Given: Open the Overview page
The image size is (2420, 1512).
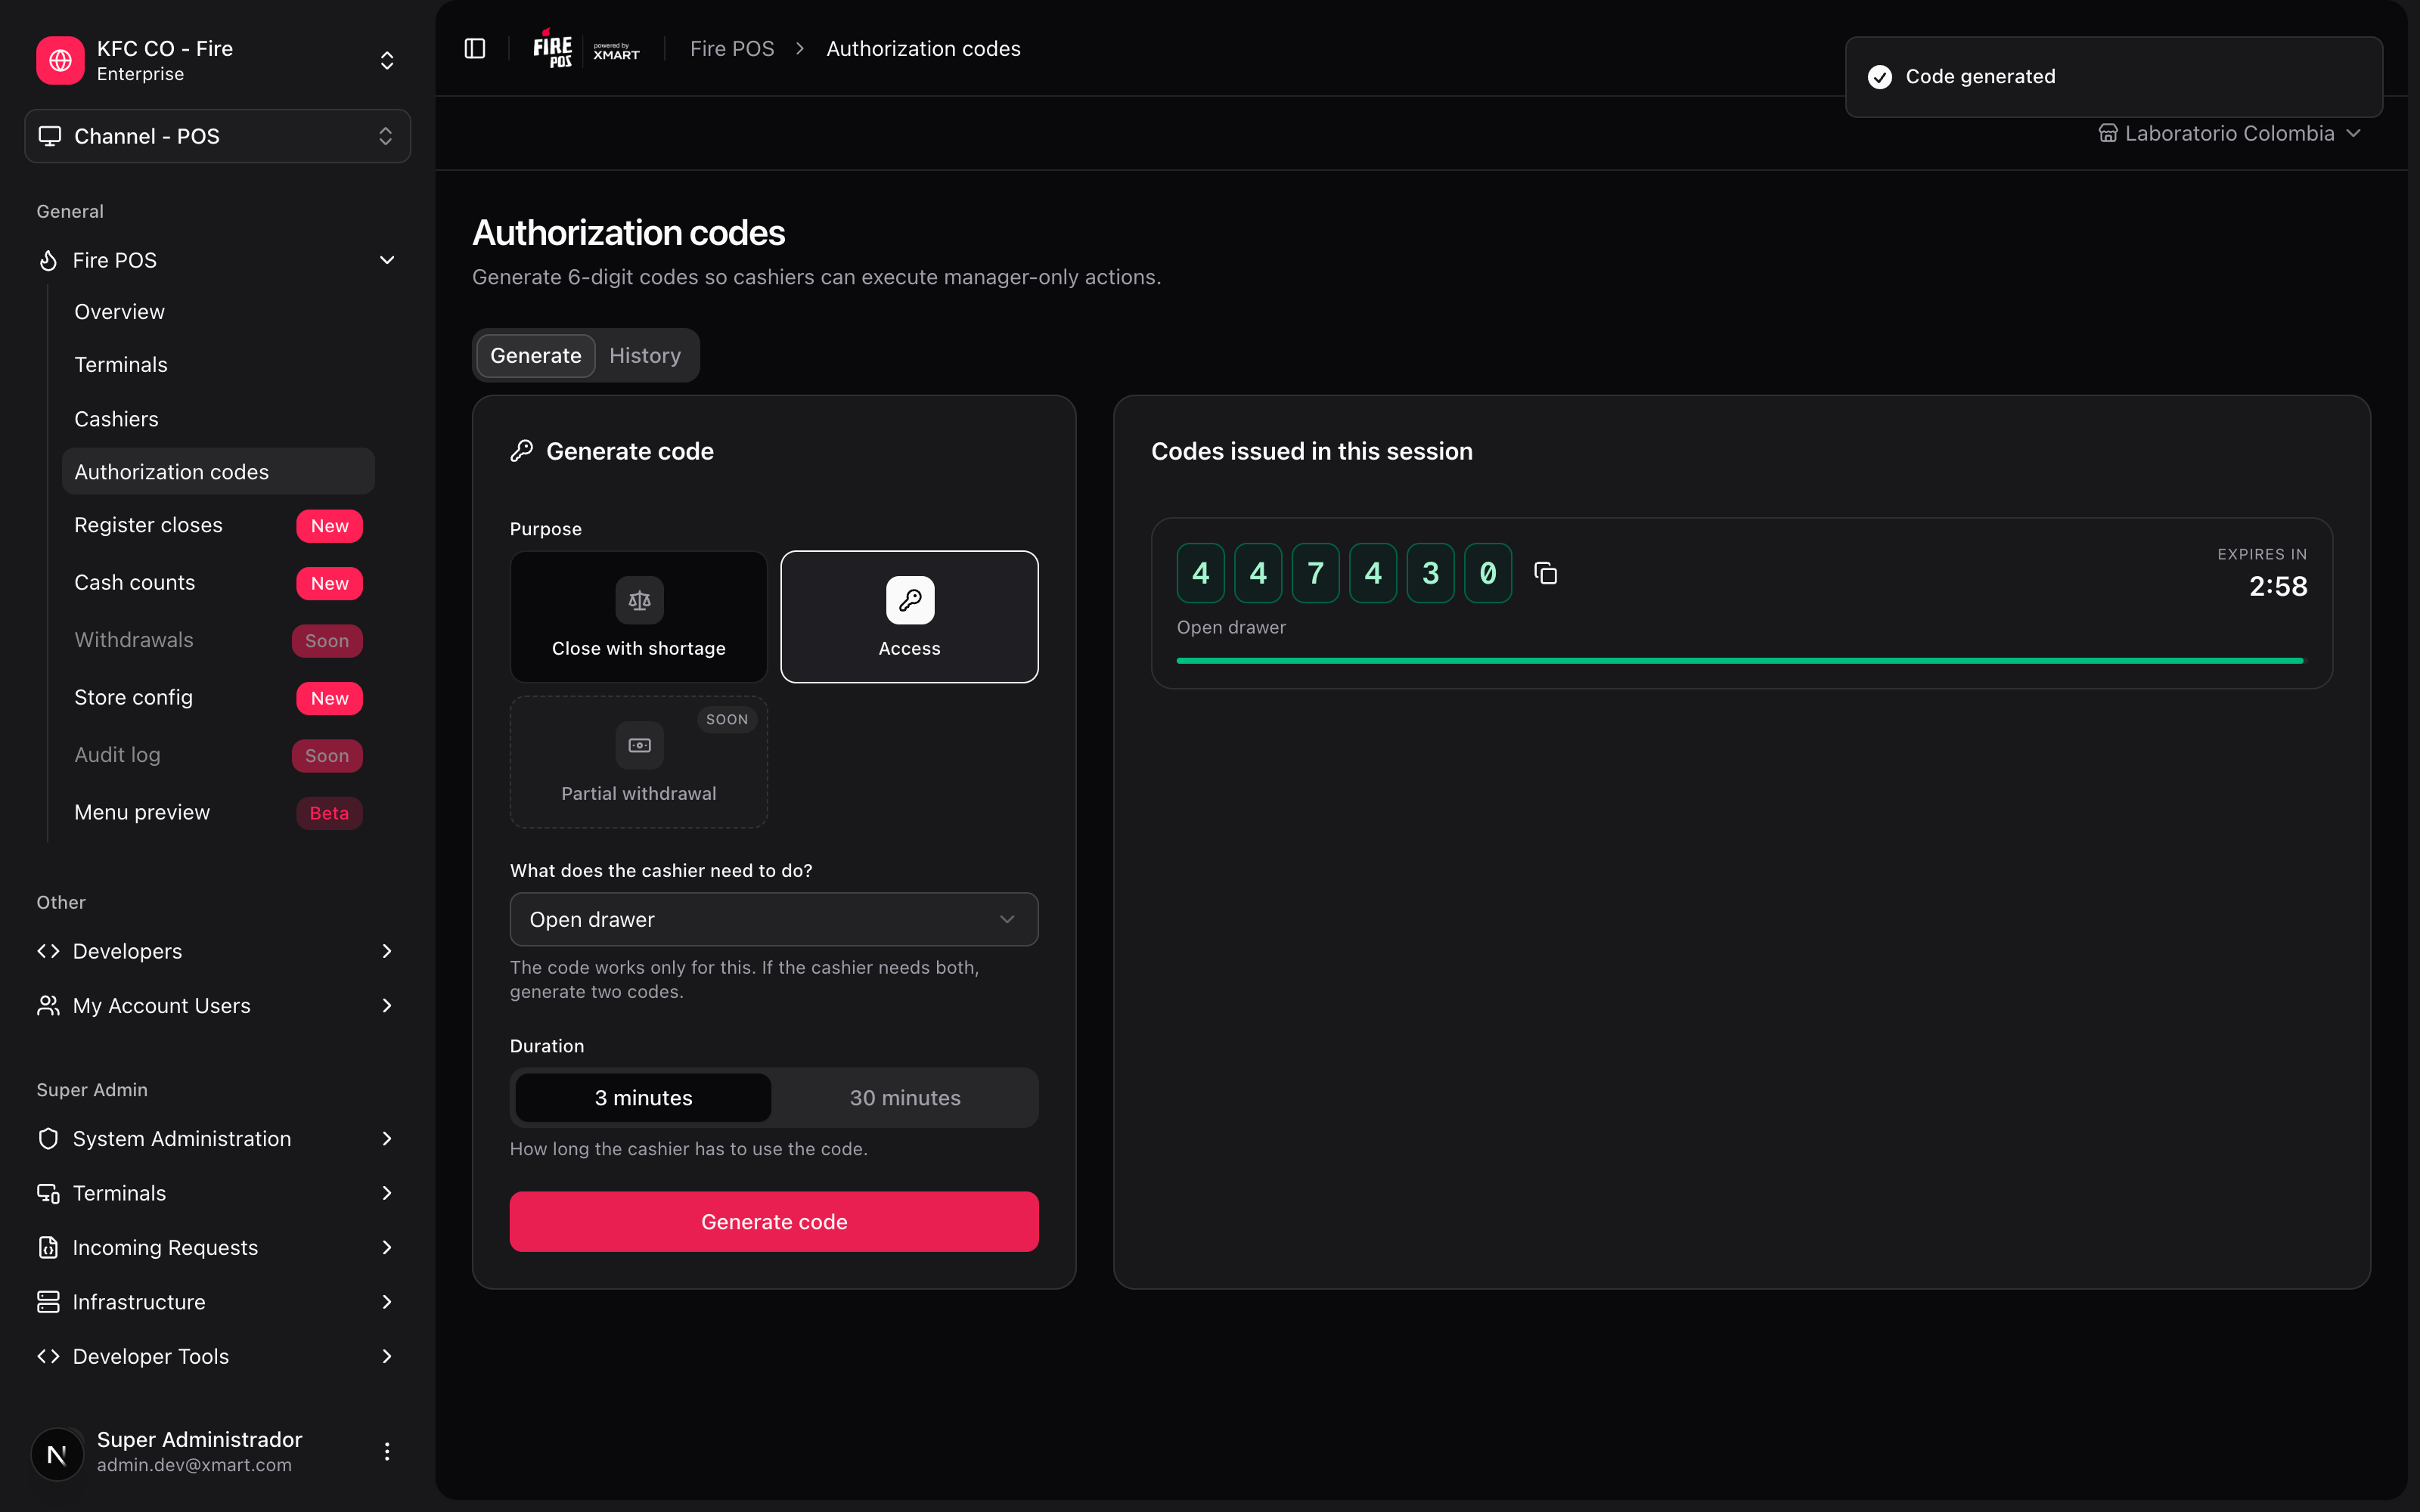Looking at the screenshot, I should point(218,312).
